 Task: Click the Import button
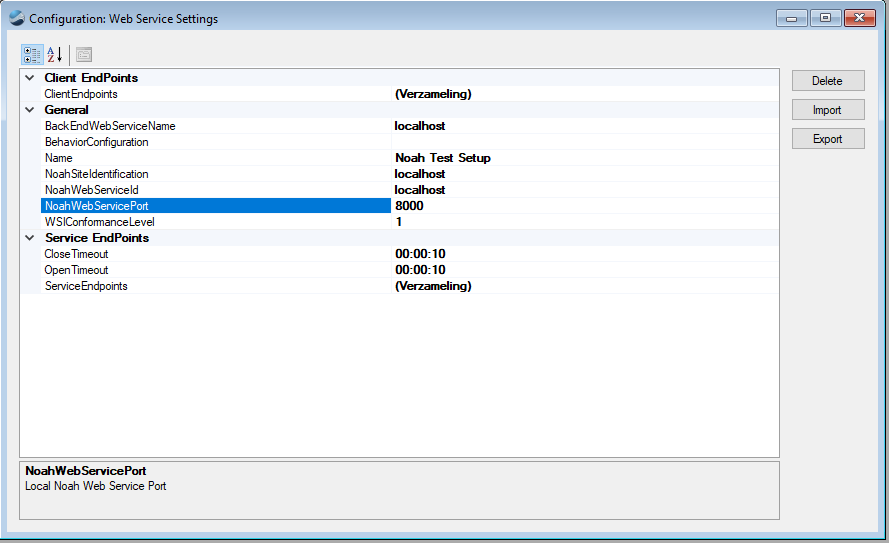[x=827, y=110]
